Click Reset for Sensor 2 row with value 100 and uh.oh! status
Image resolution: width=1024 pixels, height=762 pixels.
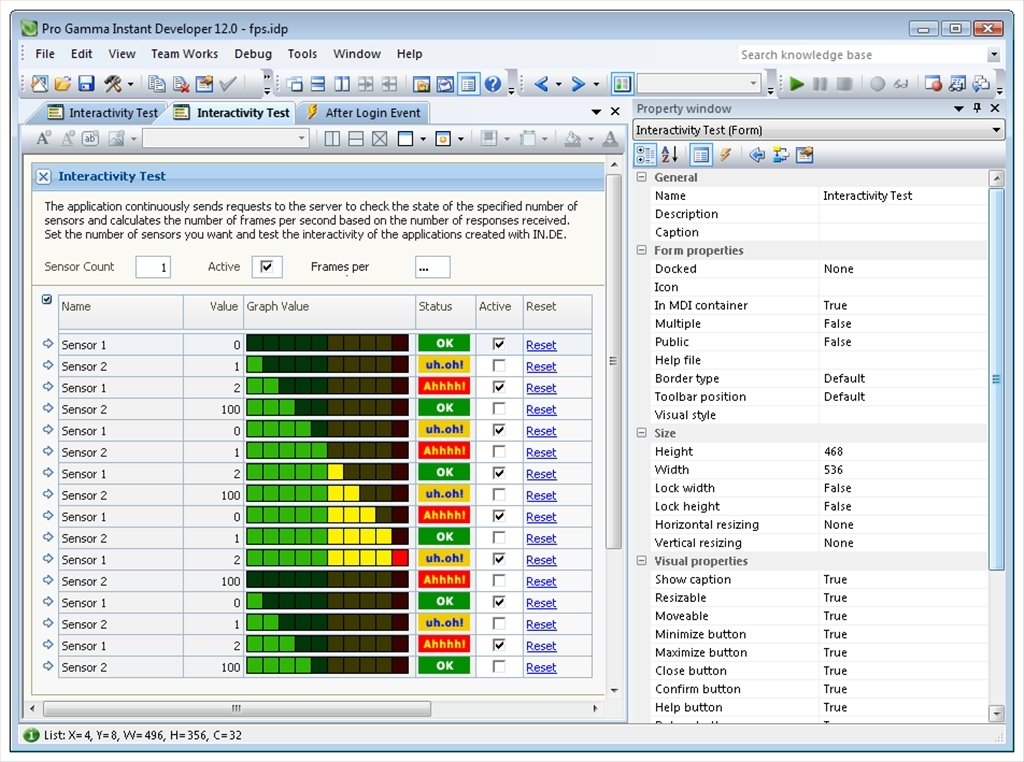tap(541, 496)
